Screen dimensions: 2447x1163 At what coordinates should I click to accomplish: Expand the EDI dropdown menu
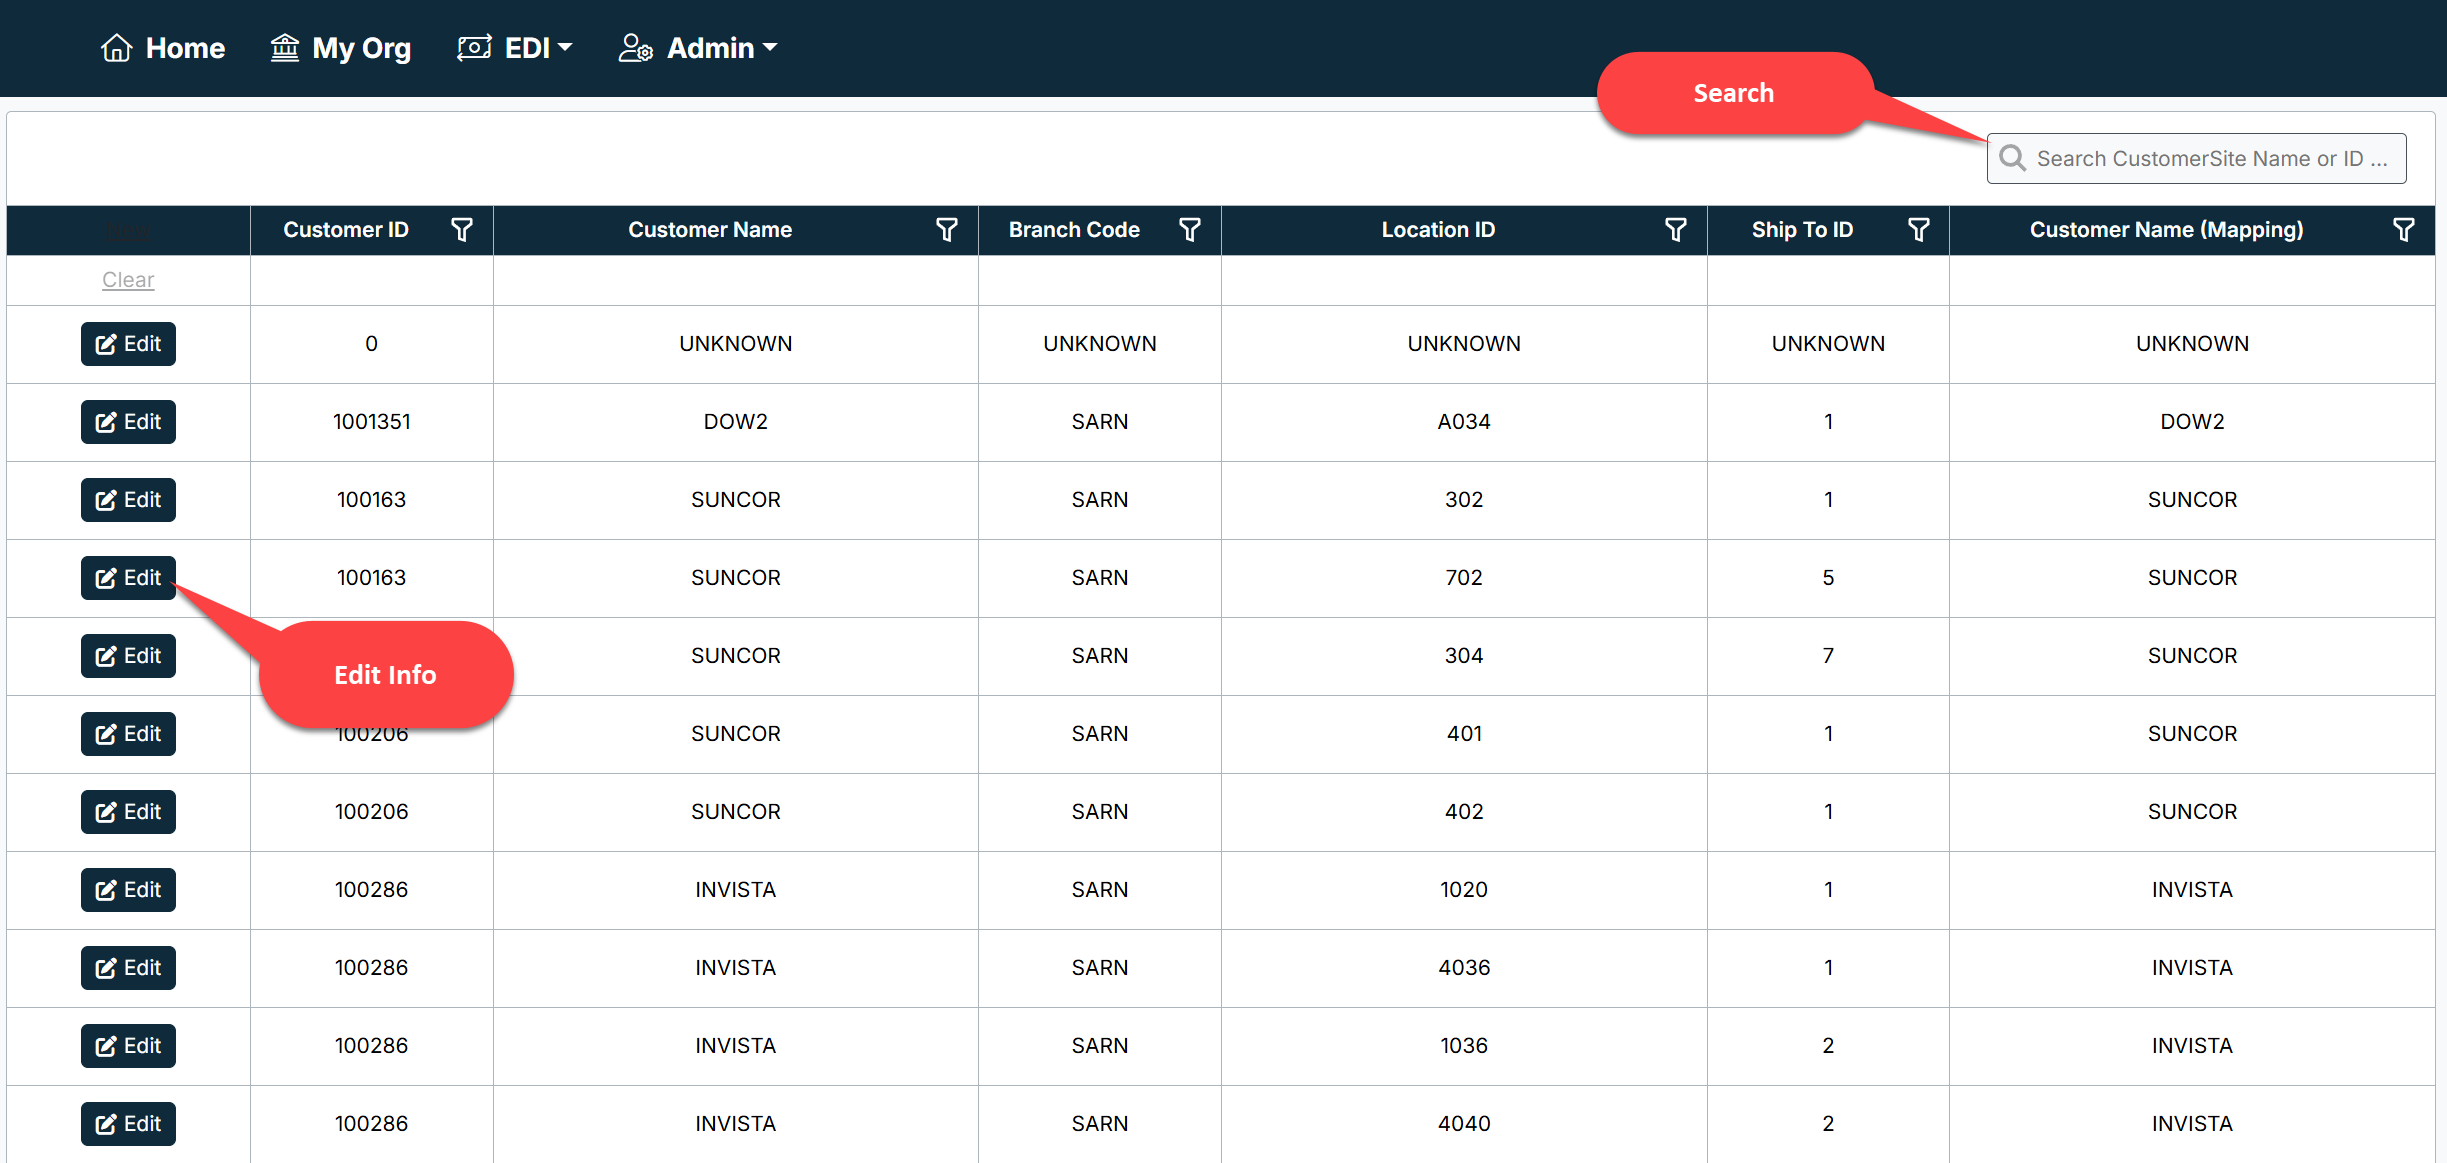tap(516, 48)
